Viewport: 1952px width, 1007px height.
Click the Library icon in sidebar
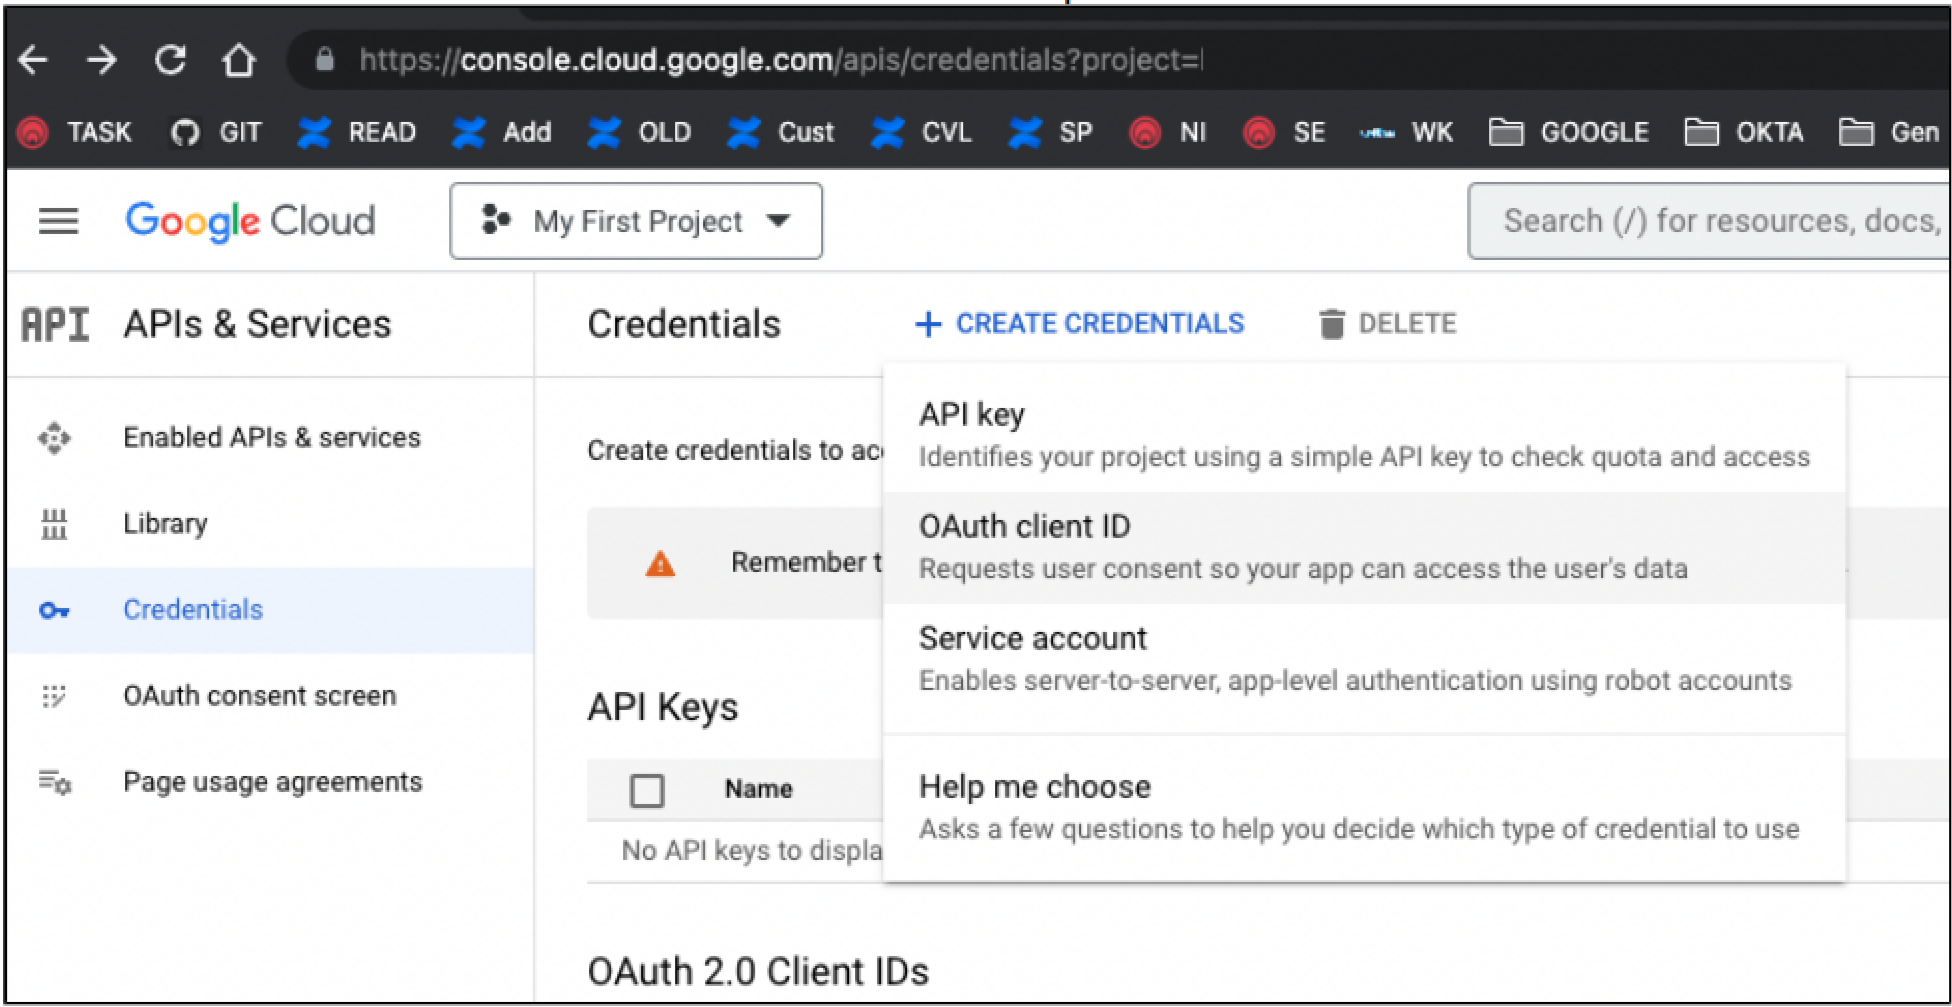point(54,524)
